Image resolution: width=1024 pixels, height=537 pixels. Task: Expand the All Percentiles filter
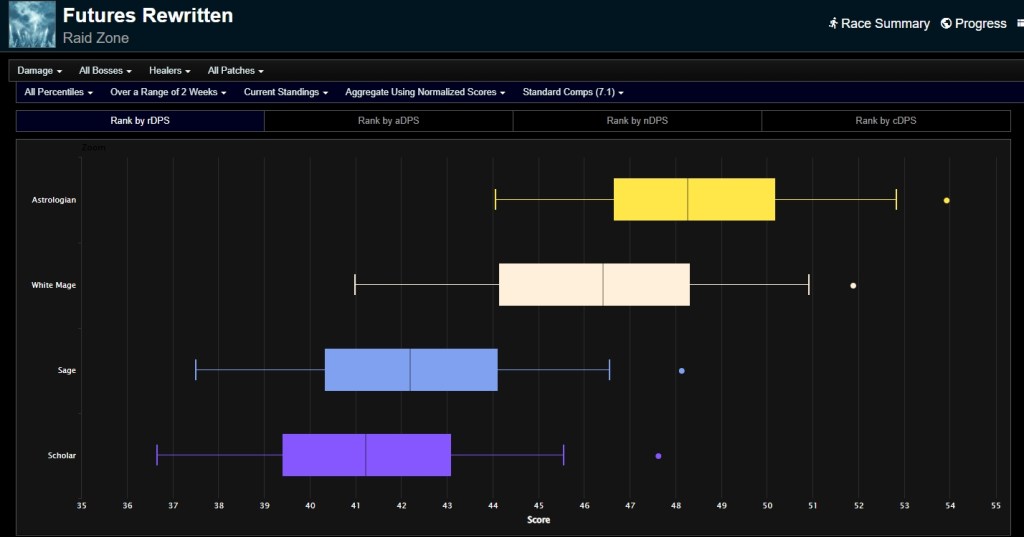point(59,92)
